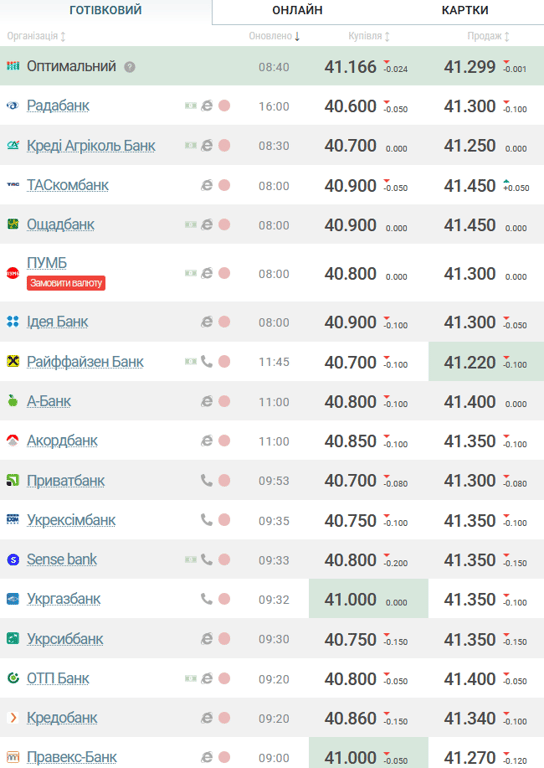Image resolution: width=544 pixels, height=768 pixels.
Task: Click the phone icon in Укргазбанк row
Action: (x=207, y=599)
